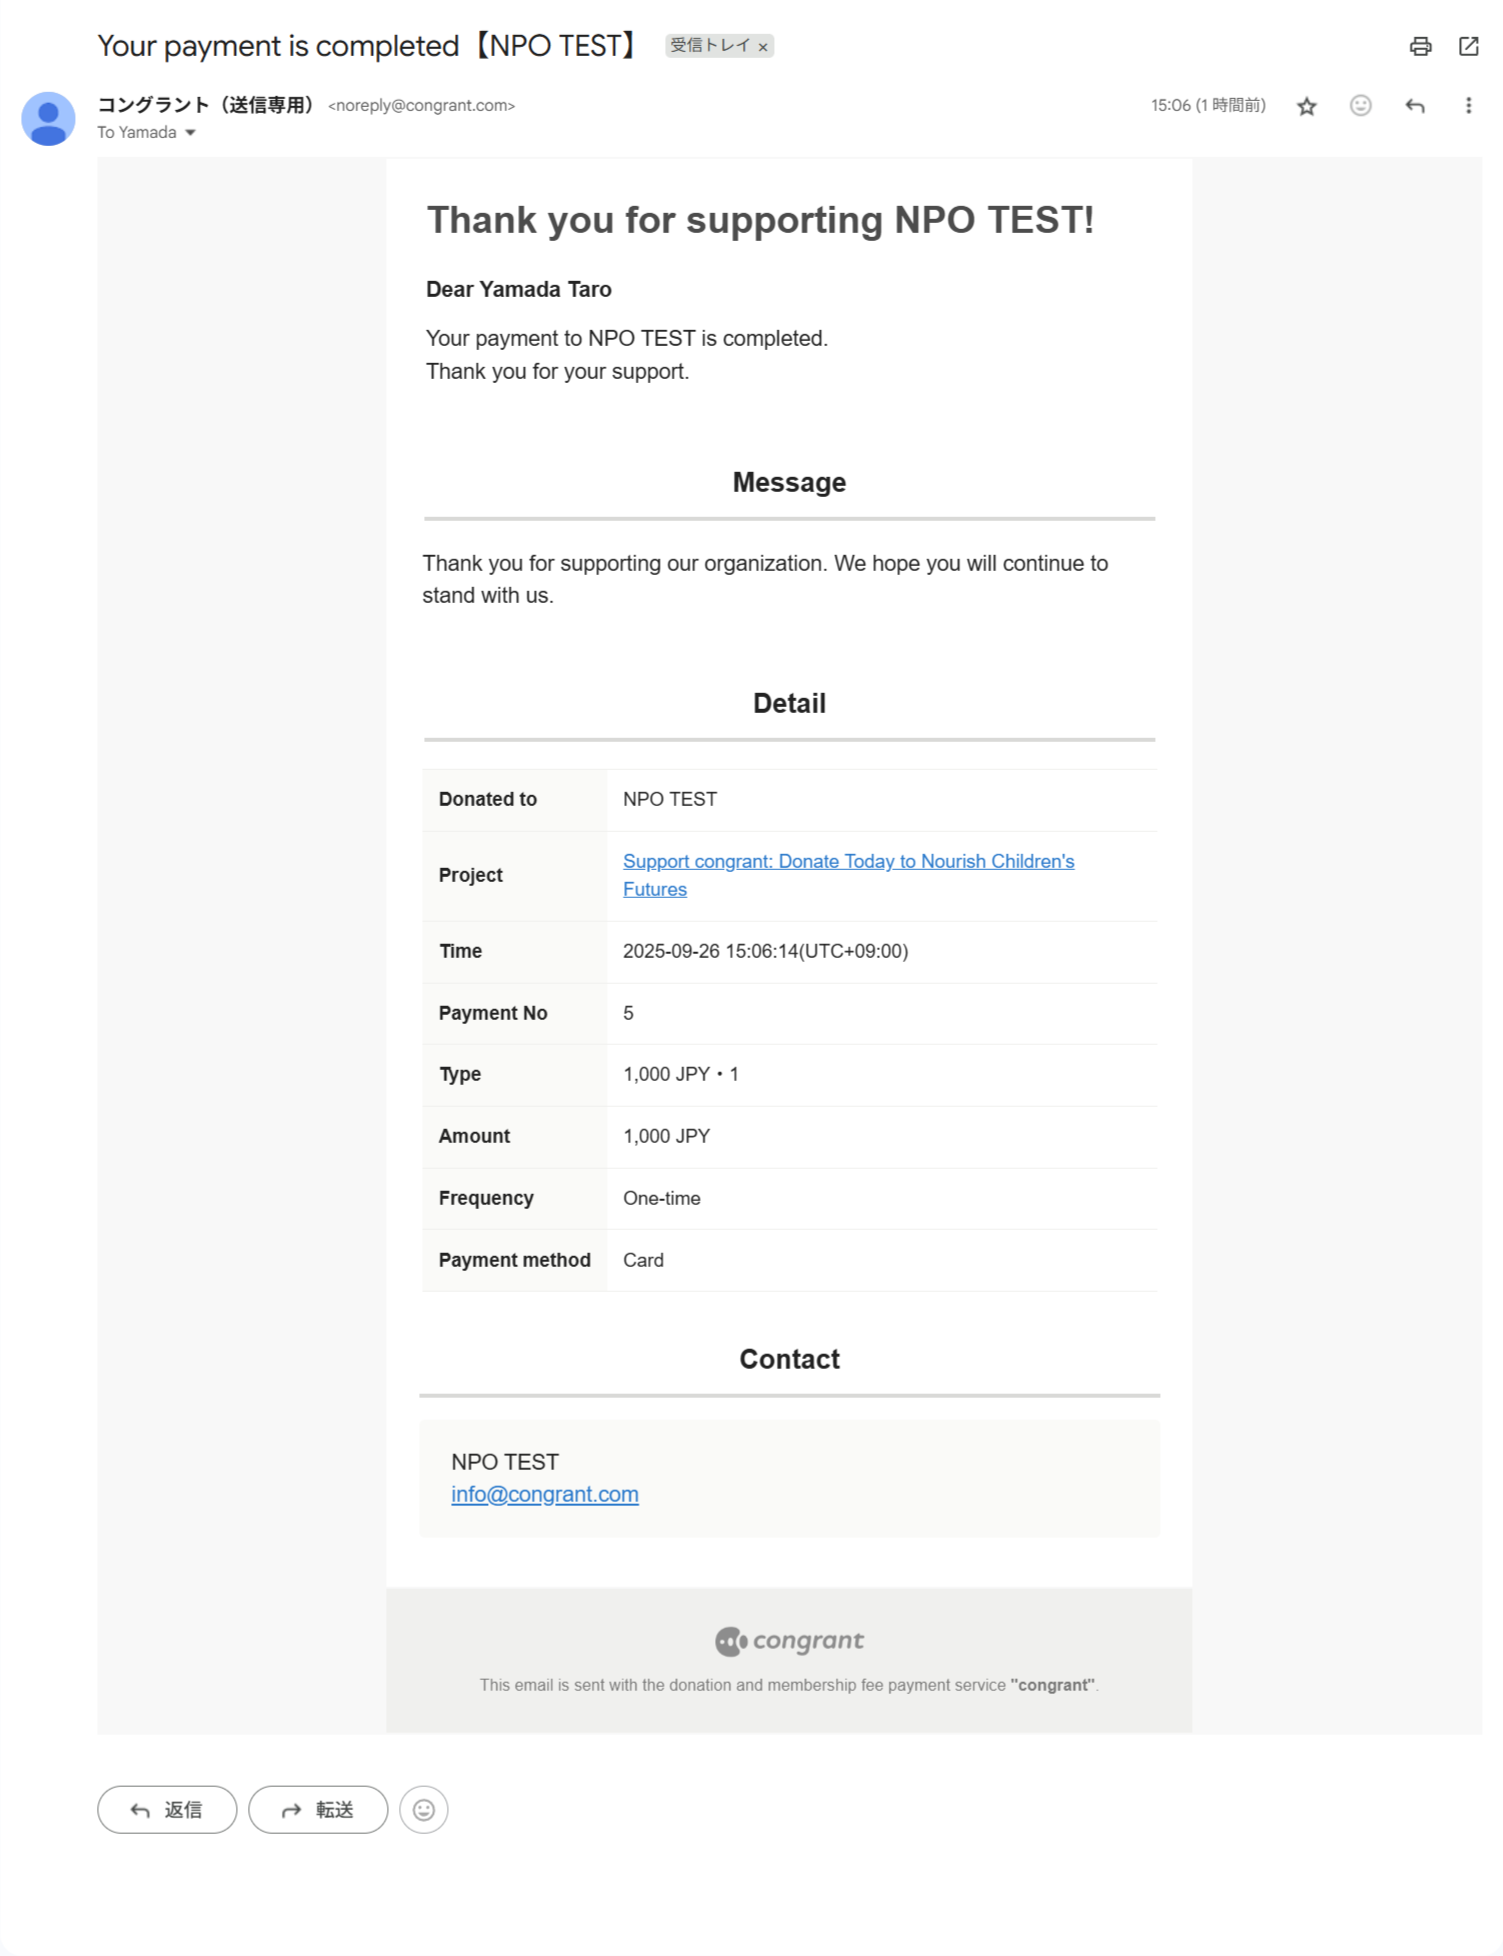Viewport: 1503px width, 1956px height.
Task: Open the Support congrant project link
Action: tap(848, 862)
